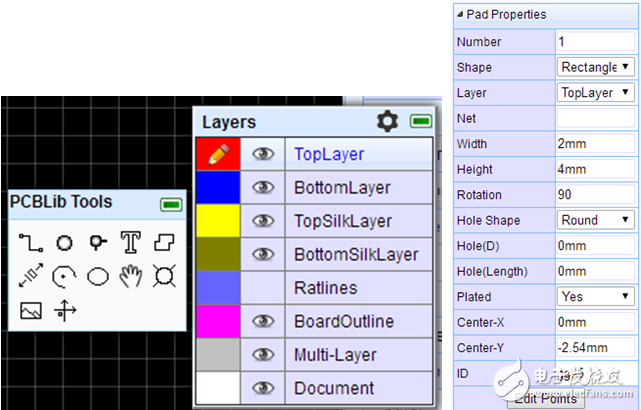Click the Edit Points button
Viewport: 641px width, 410px height.
pyautogui.click(x=543, y=399)
